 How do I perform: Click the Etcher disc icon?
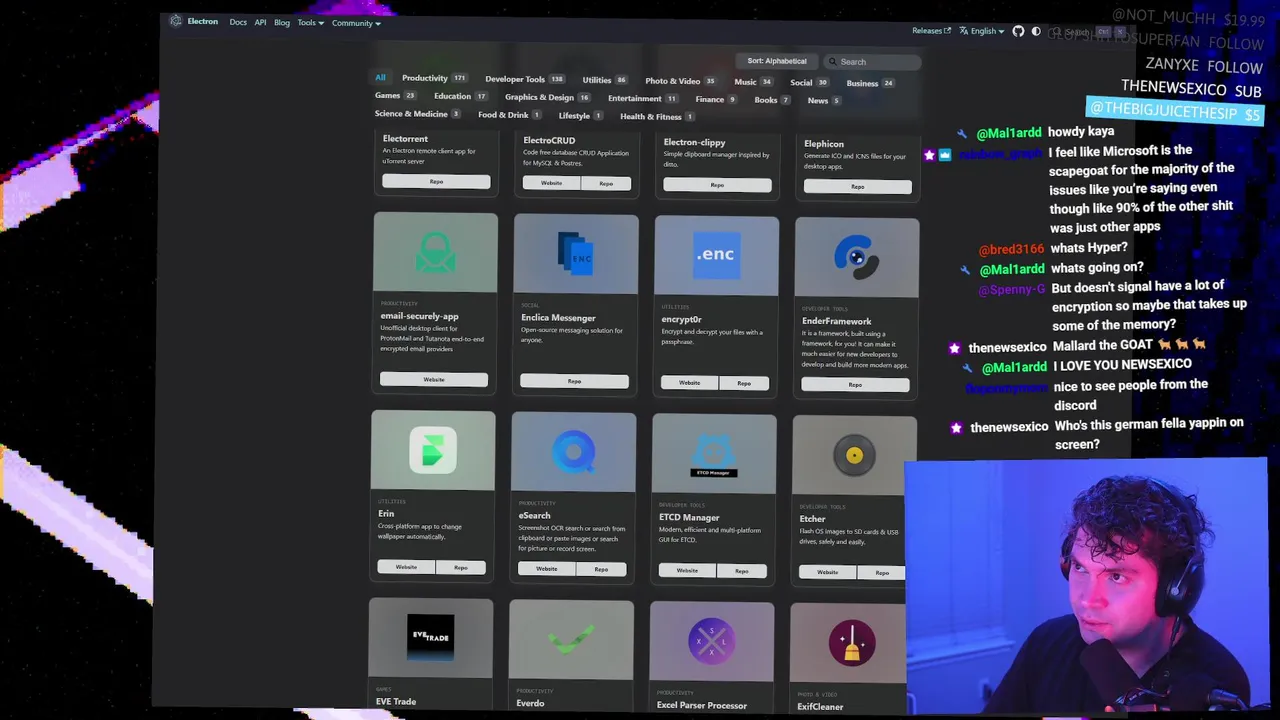pos(854,456)
